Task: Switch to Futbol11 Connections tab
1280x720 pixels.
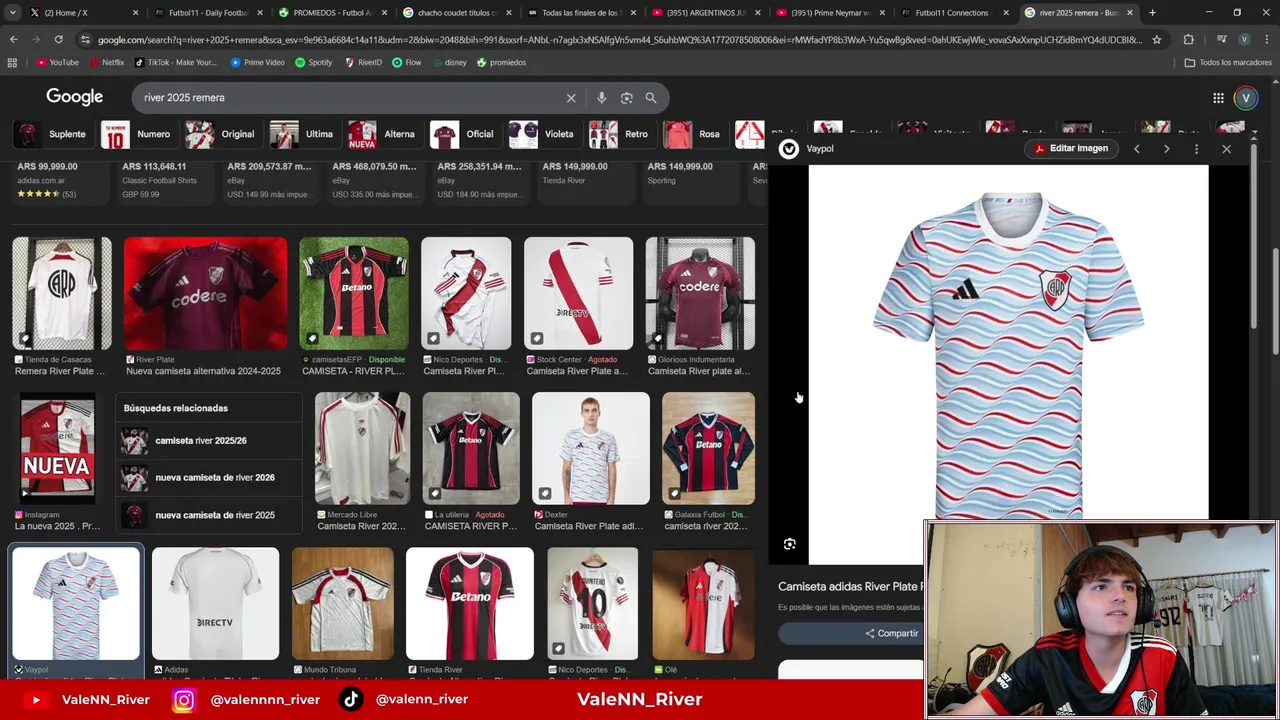Action: [954, 13]
